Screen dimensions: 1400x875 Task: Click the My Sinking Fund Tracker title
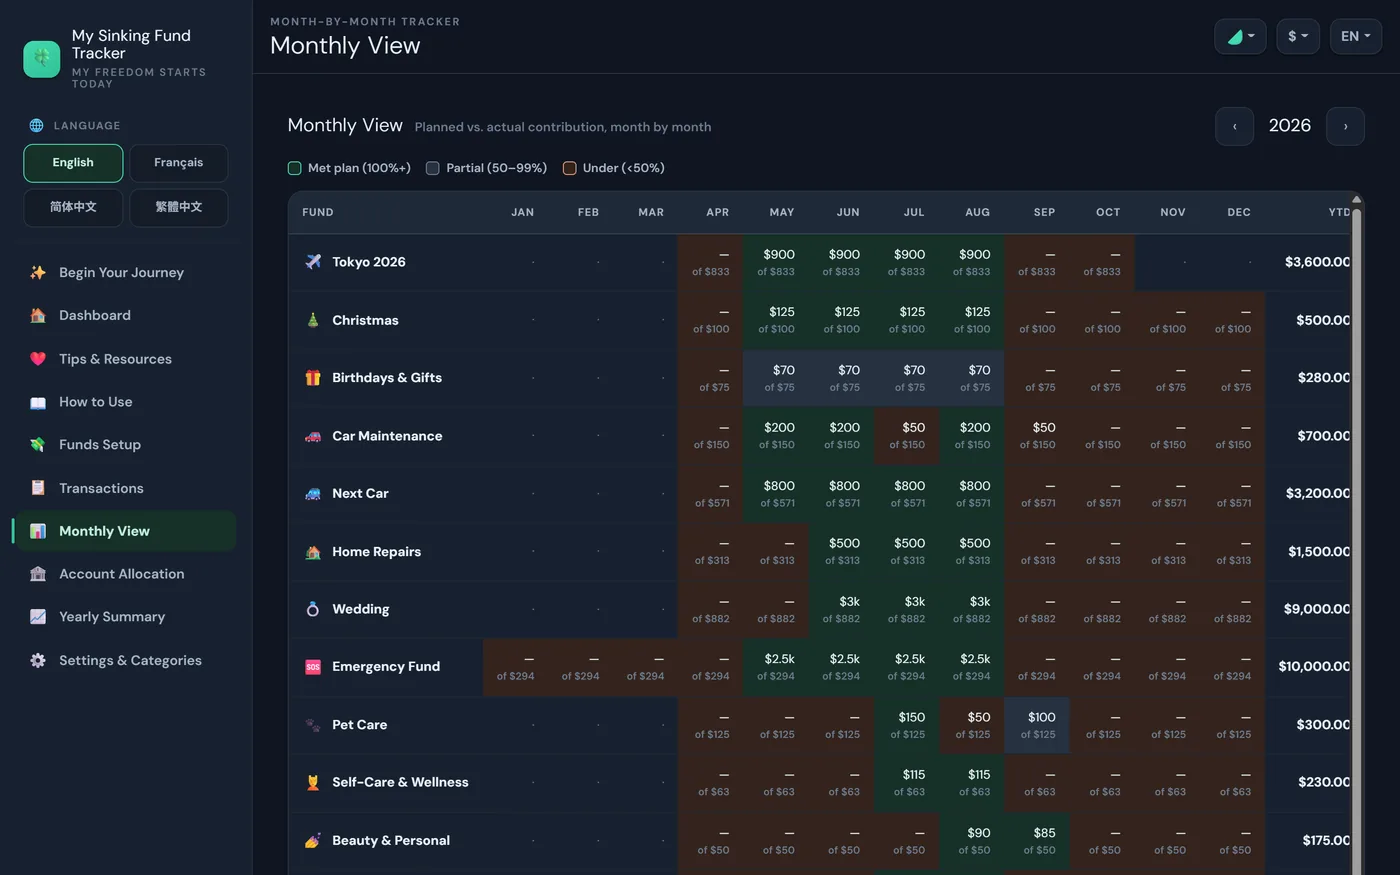tap(131, 44)
